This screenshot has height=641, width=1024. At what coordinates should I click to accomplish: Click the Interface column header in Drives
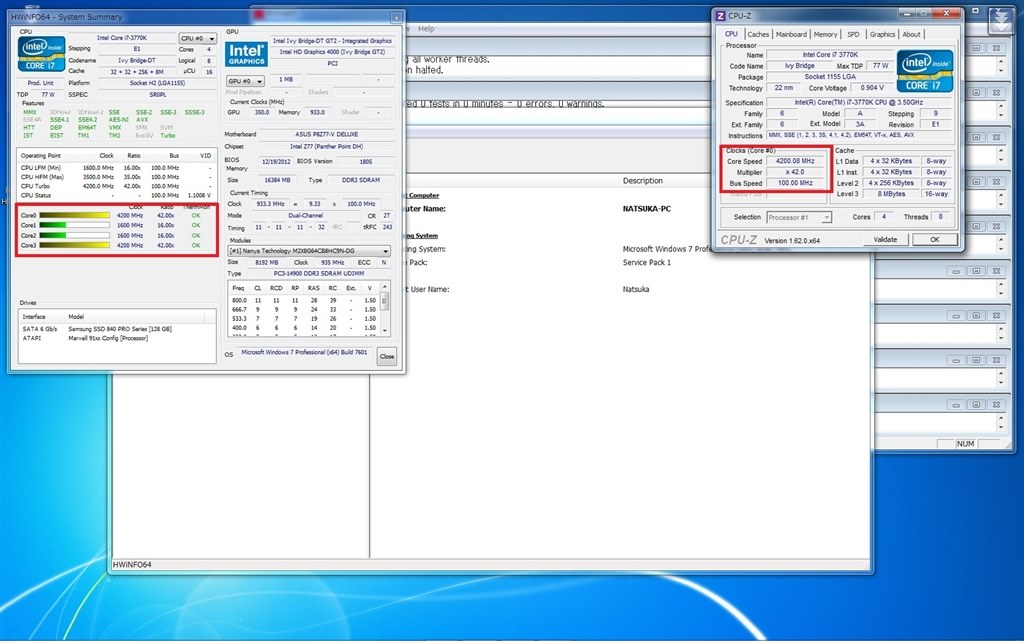[x=42, y=317]
